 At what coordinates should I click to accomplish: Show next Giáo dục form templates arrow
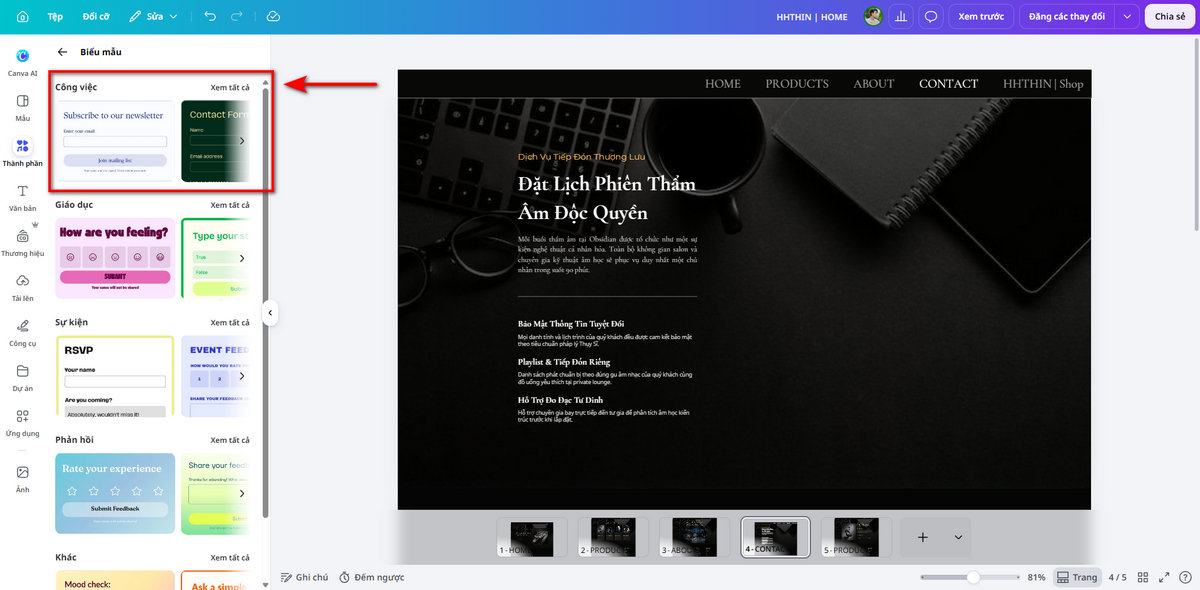(x=242, y=258)
